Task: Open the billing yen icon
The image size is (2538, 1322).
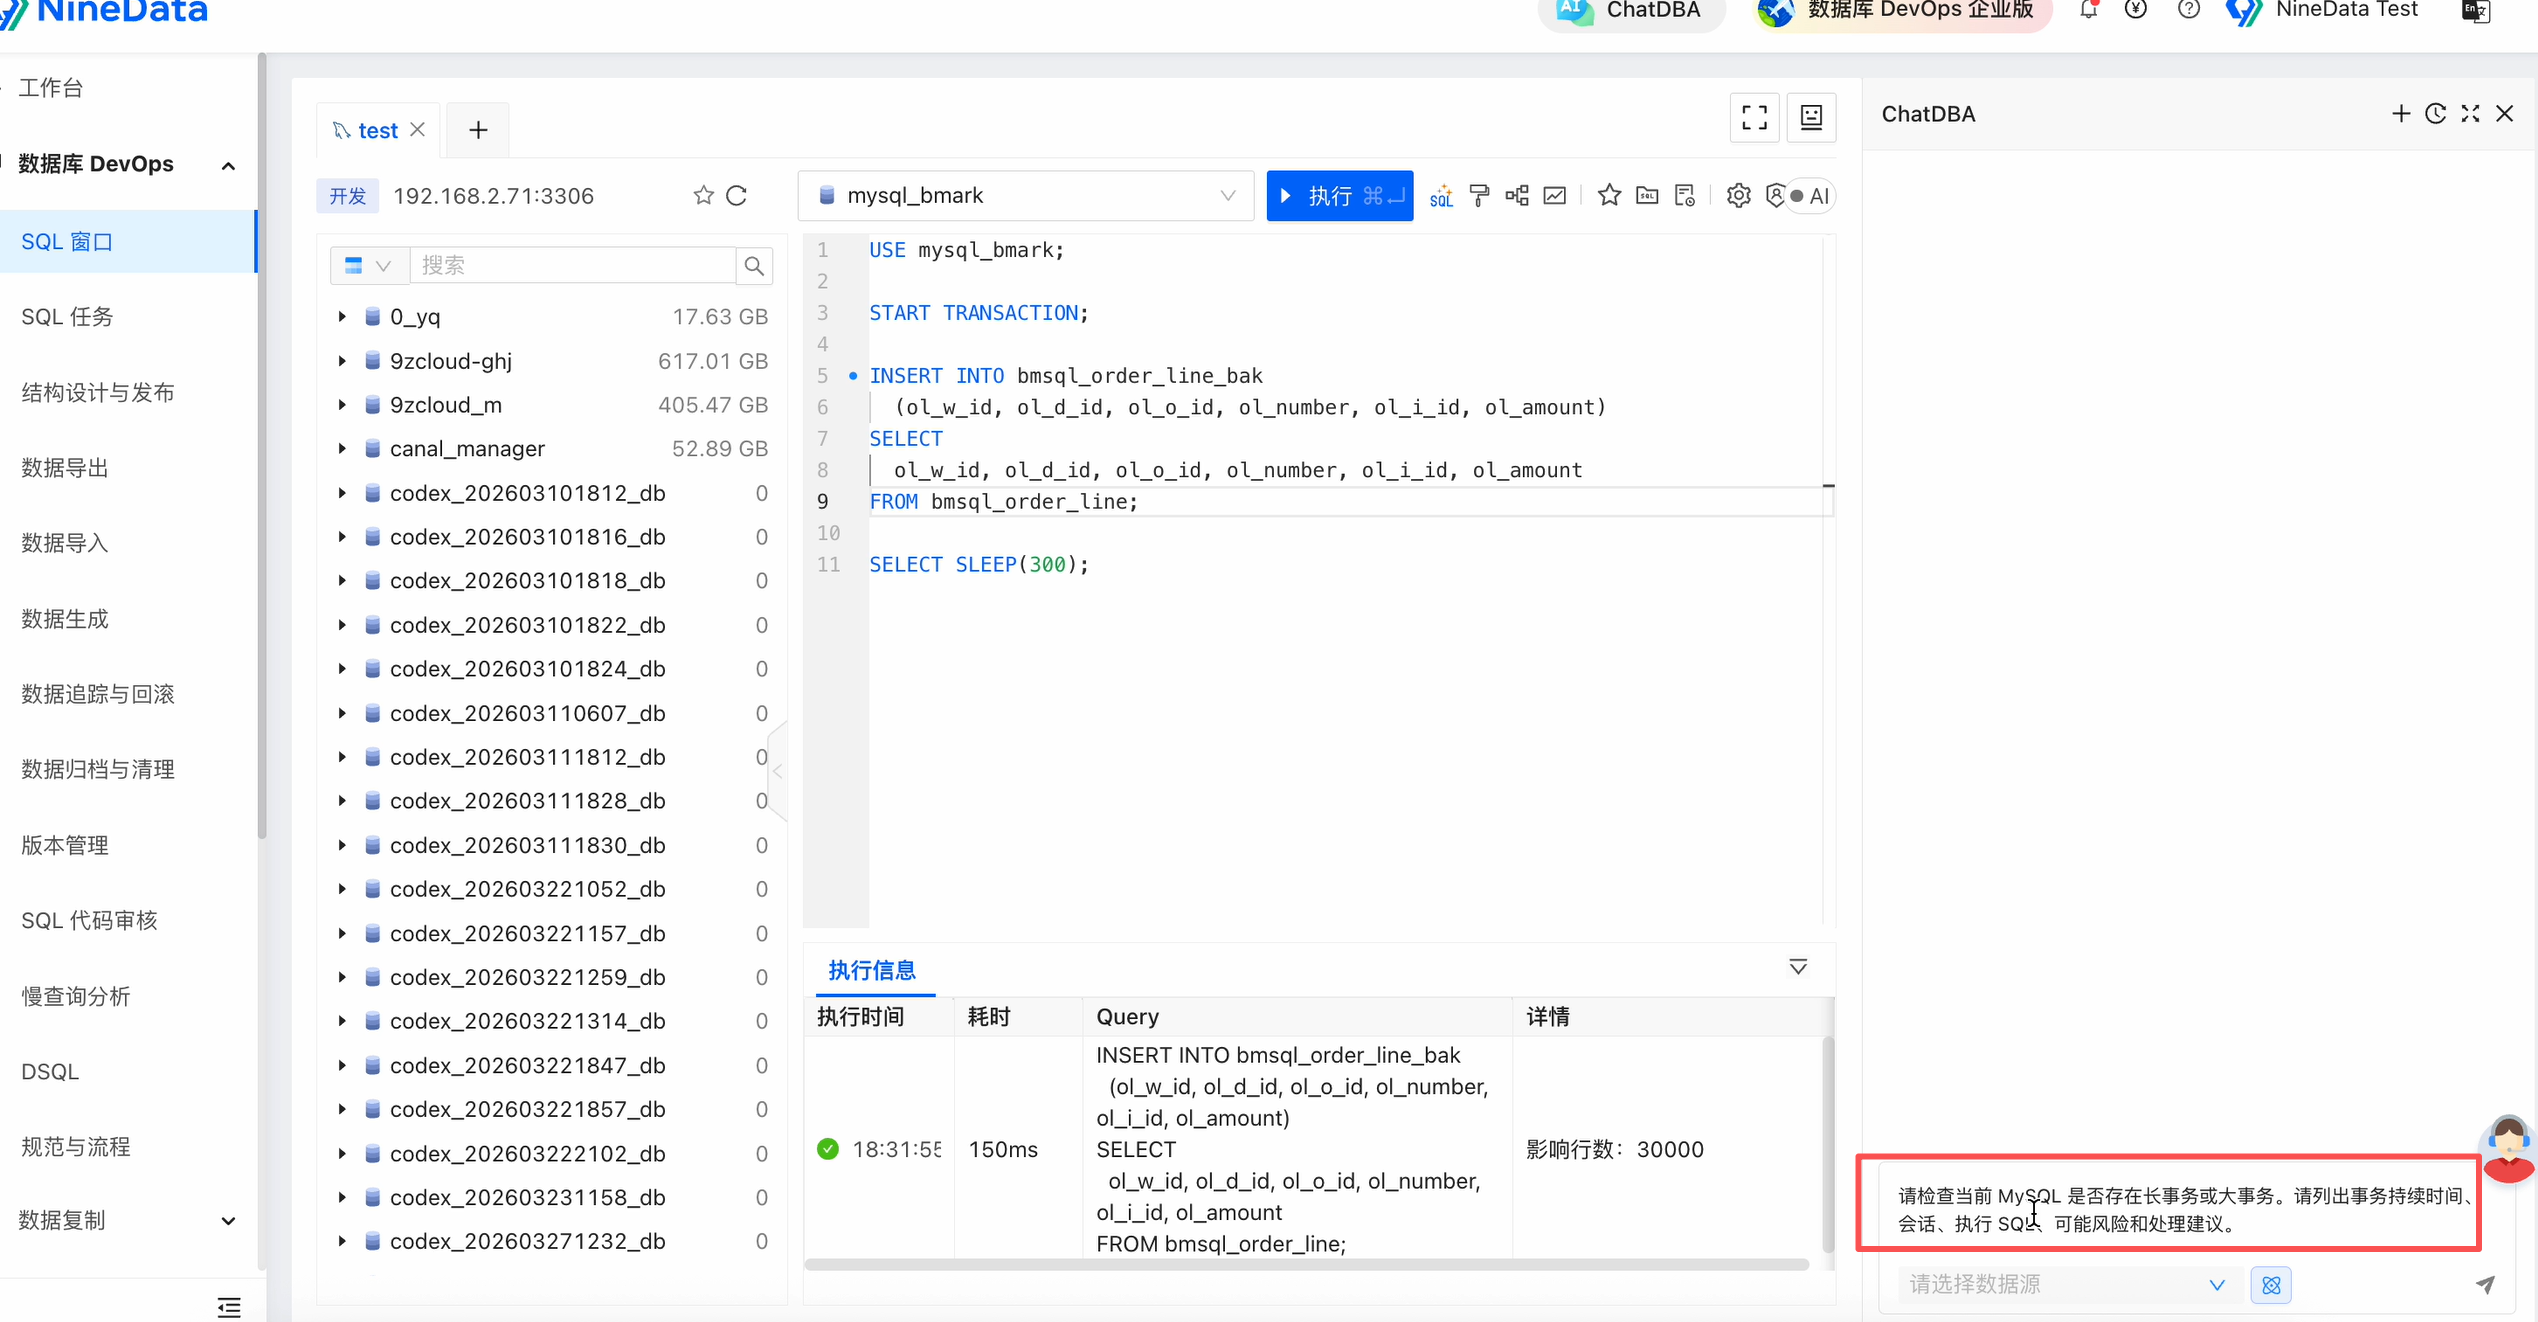Action: pos(2136,10)
